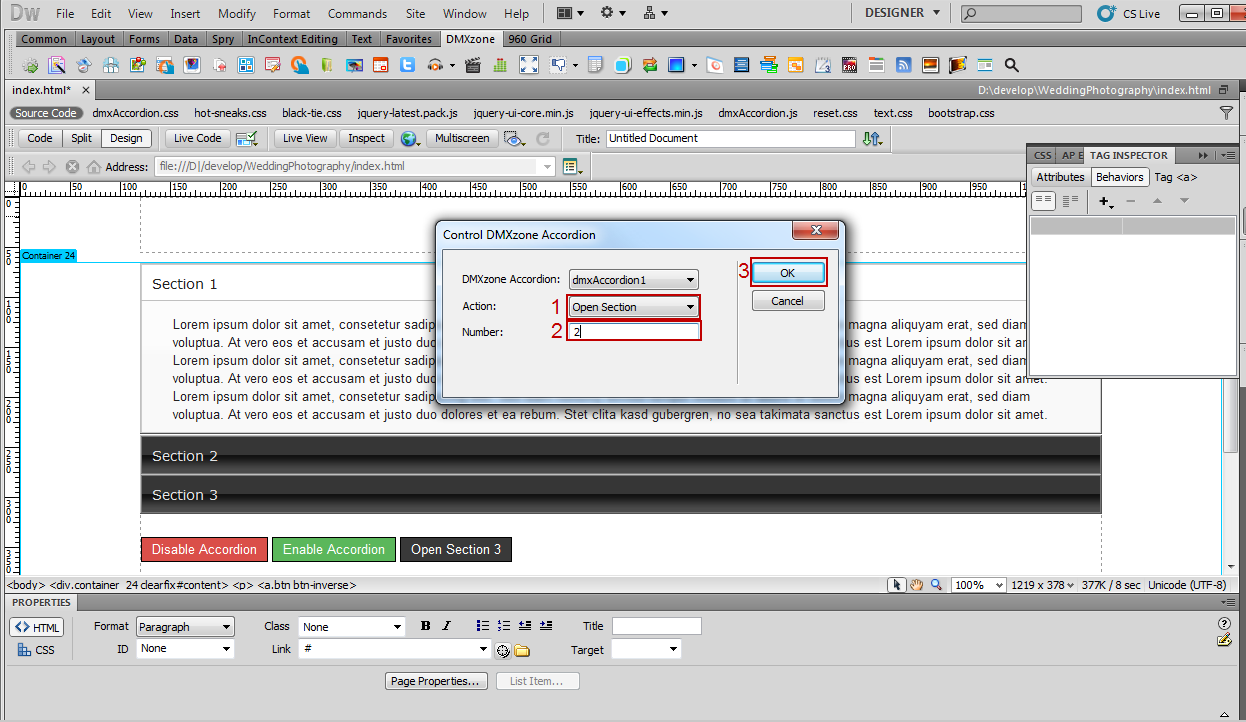Click the magnifying glass icon in Insert toolbar
The width and height of the screenshot is (1246, 722).
pos(1011,65)
